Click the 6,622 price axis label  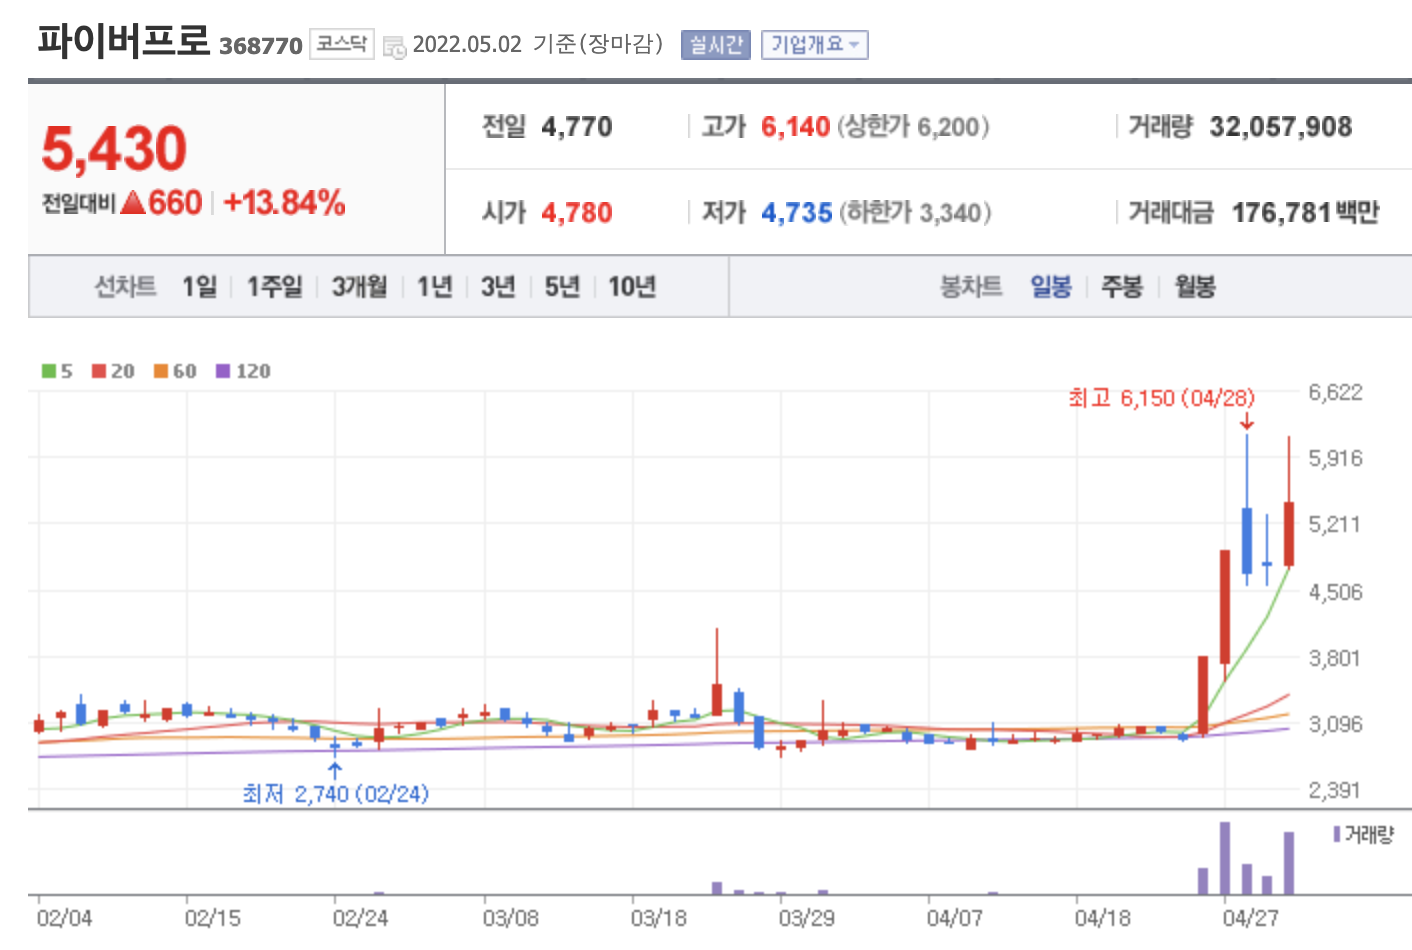click(x=1336, y=392)
